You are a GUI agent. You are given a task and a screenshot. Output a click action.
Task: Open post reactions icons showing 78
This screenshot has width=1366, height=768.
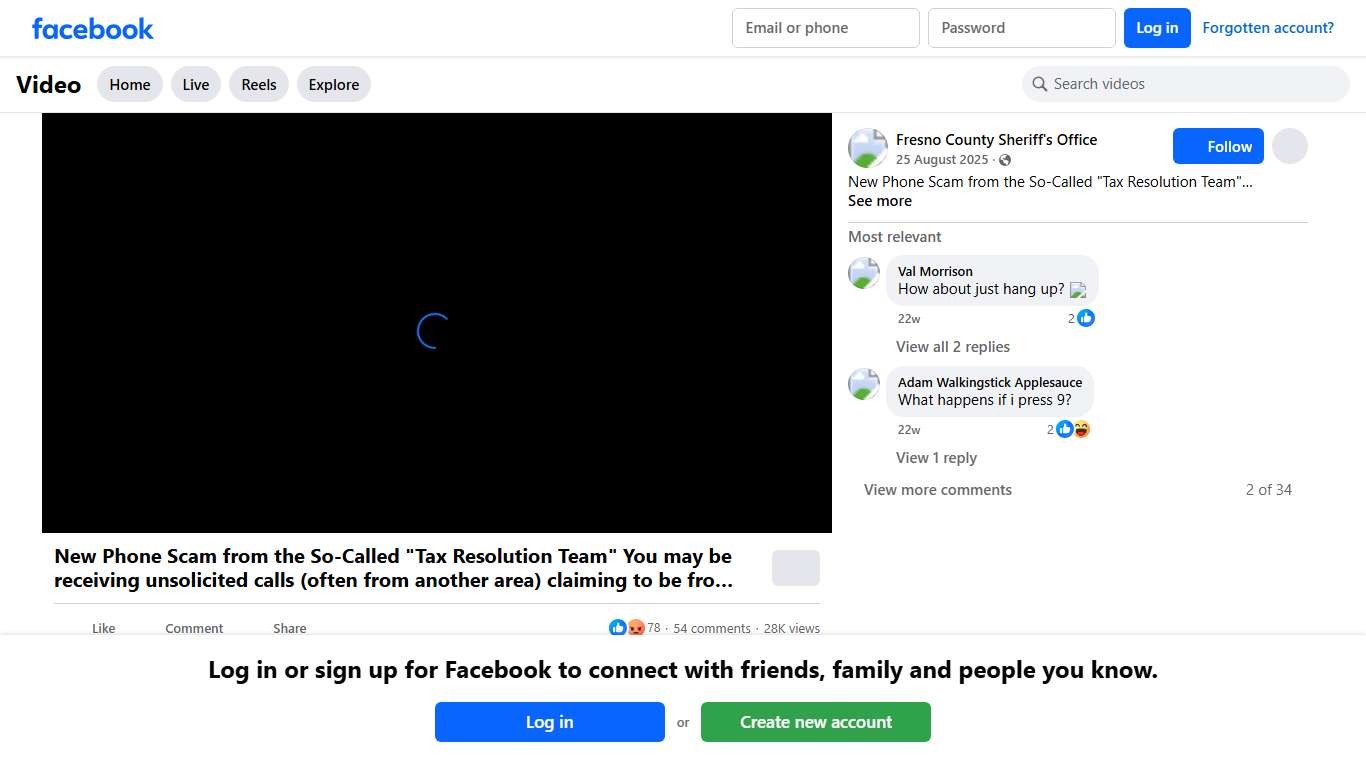[x=627, y=628]
